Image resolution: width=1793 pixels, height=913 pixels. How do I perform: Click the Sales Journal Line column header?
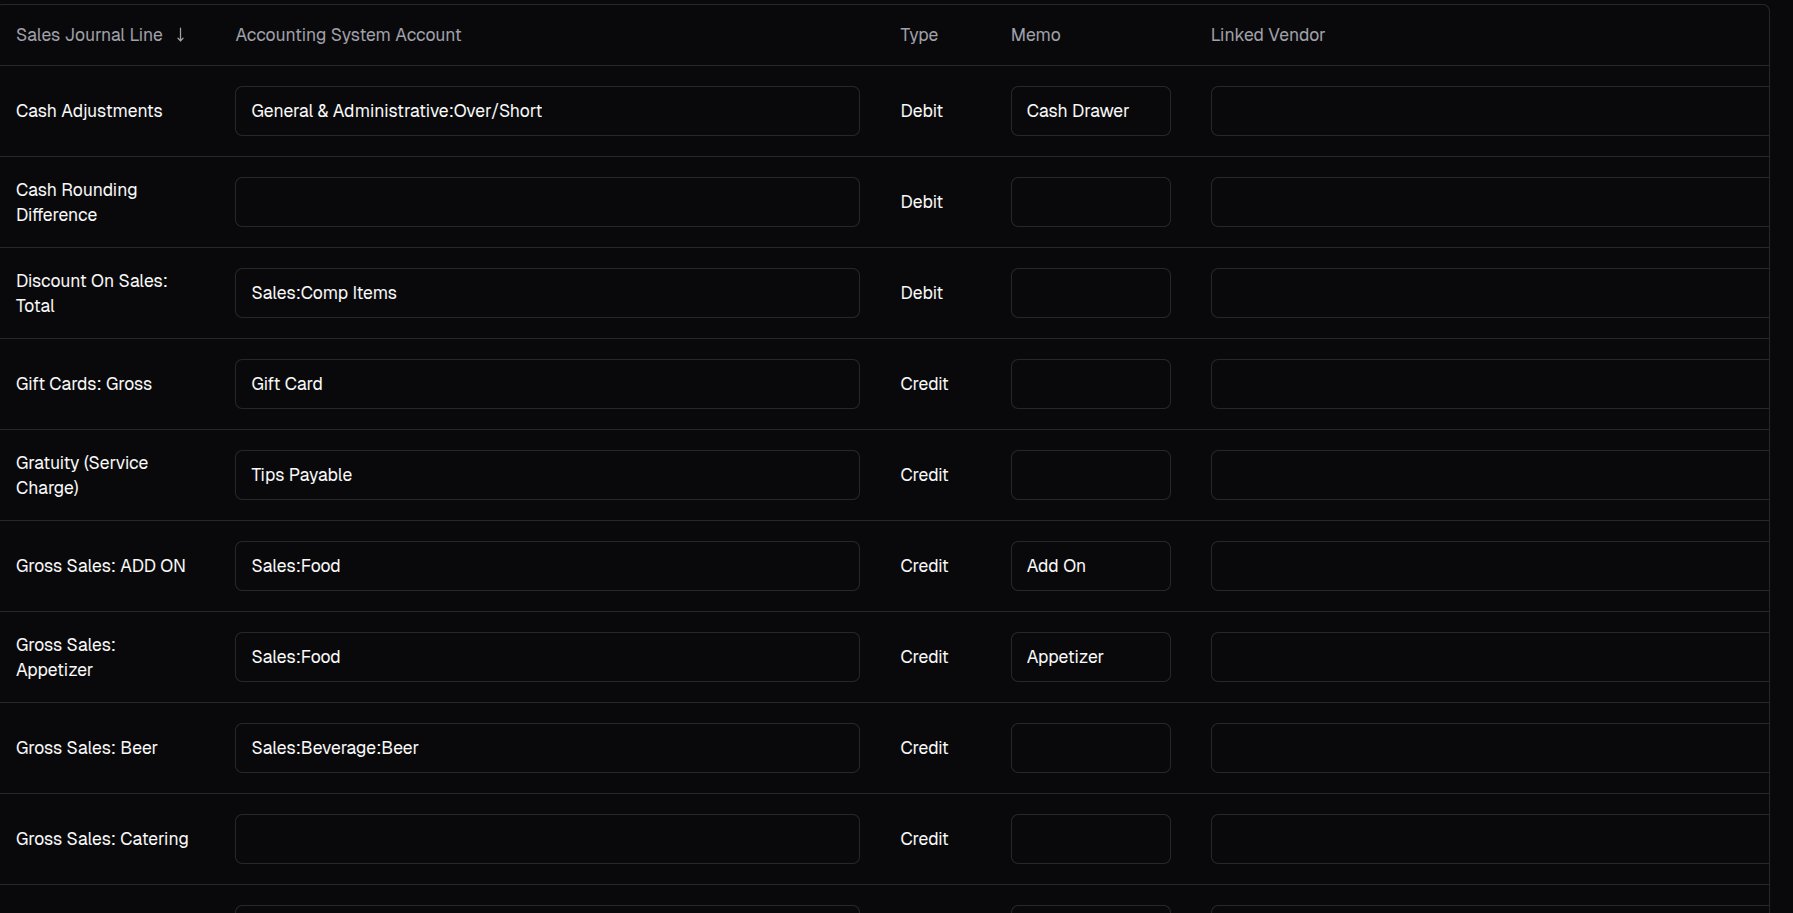[x=89, y=35]
